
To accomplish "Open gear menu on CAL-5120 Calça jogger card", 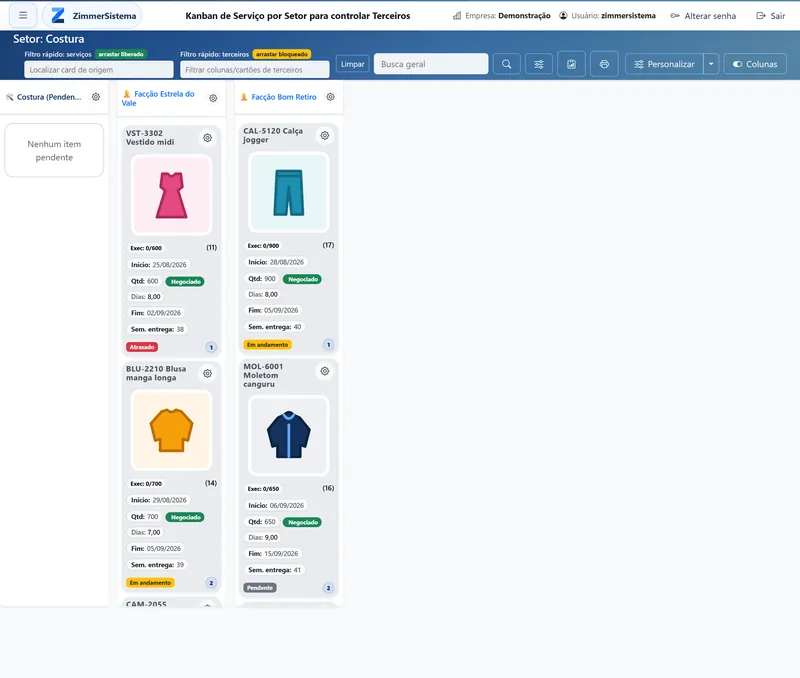I will pos(325,136).
